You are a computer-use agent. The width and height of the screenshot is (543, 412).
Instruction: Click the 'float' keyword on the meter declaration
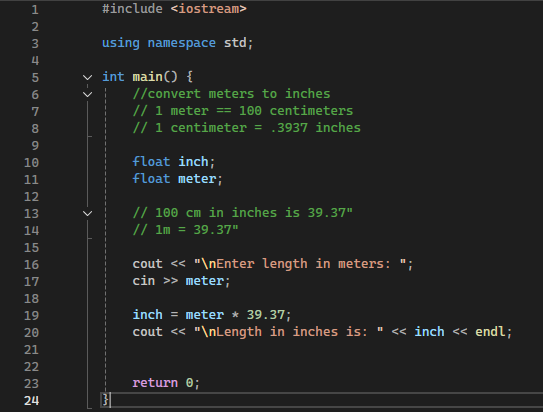[x=151, y=179]
